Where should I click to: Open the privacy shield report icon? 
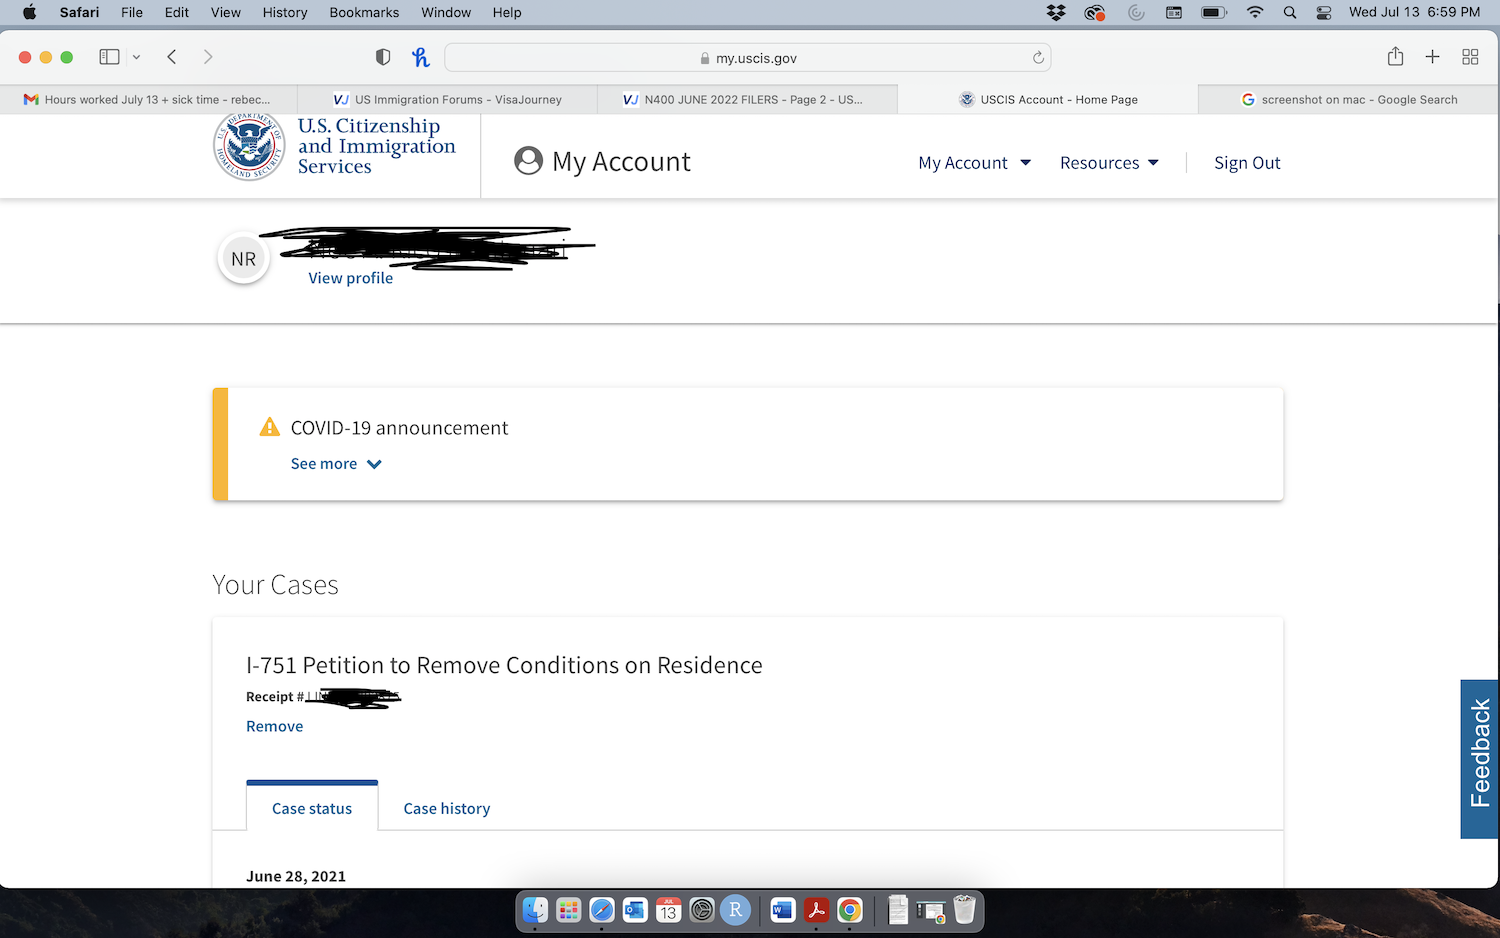click(383, 57)
